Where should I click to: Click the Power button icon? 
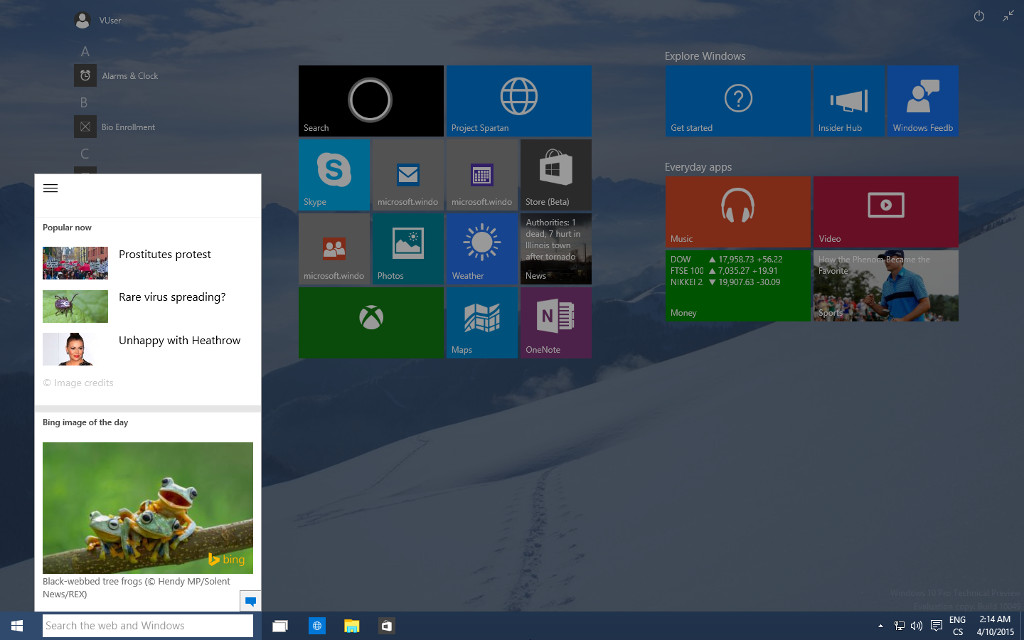[978, 16]
